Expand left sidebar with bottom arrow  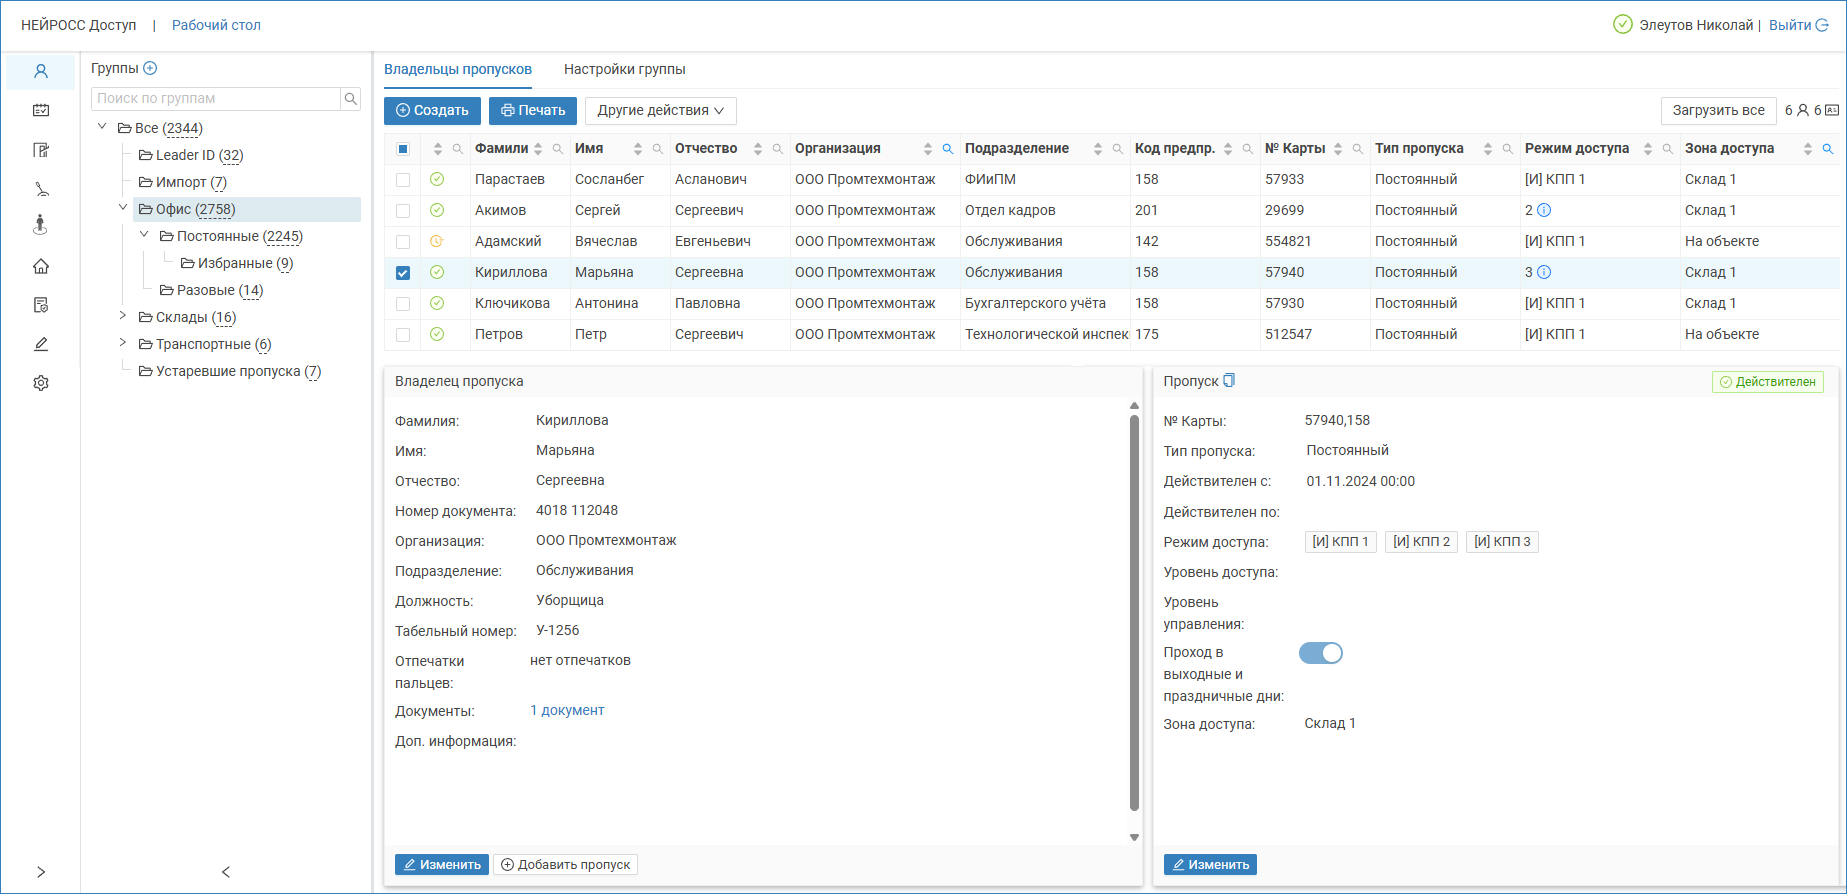[x=41, y=872]
